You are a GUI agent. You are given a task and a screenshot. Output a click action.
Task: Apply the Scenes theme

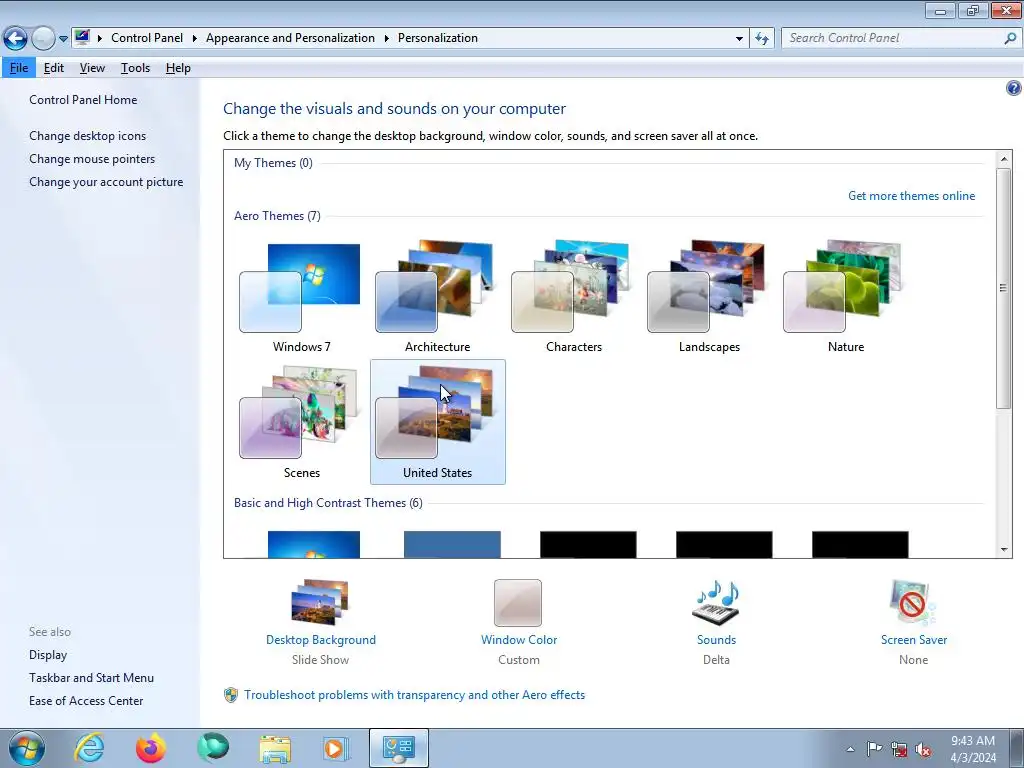(x=301, y=422)
